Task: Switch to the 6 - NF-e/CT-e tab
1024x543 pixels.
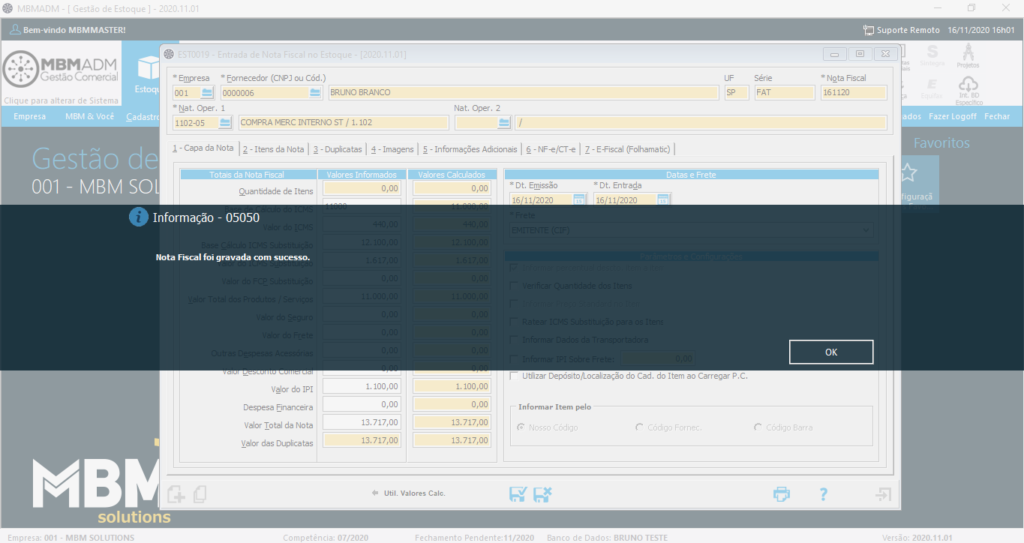Action: tap(551, 149)
